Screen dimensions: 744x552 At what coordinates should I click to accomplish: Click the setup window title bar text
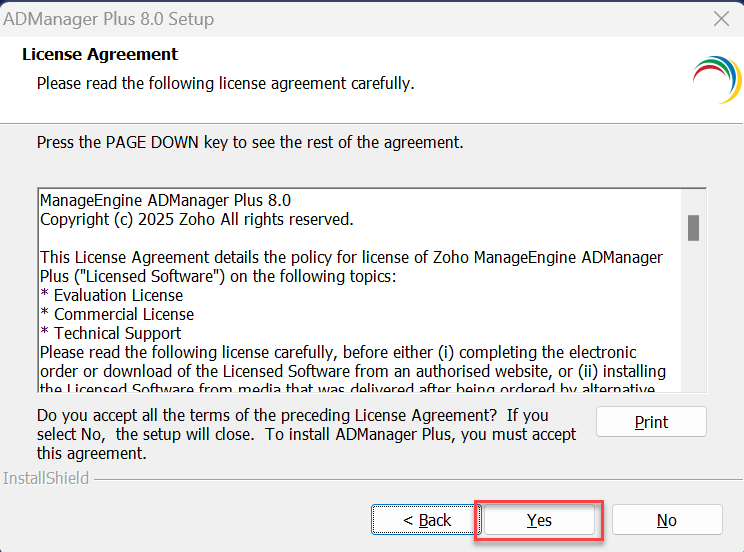coord(108,19)
